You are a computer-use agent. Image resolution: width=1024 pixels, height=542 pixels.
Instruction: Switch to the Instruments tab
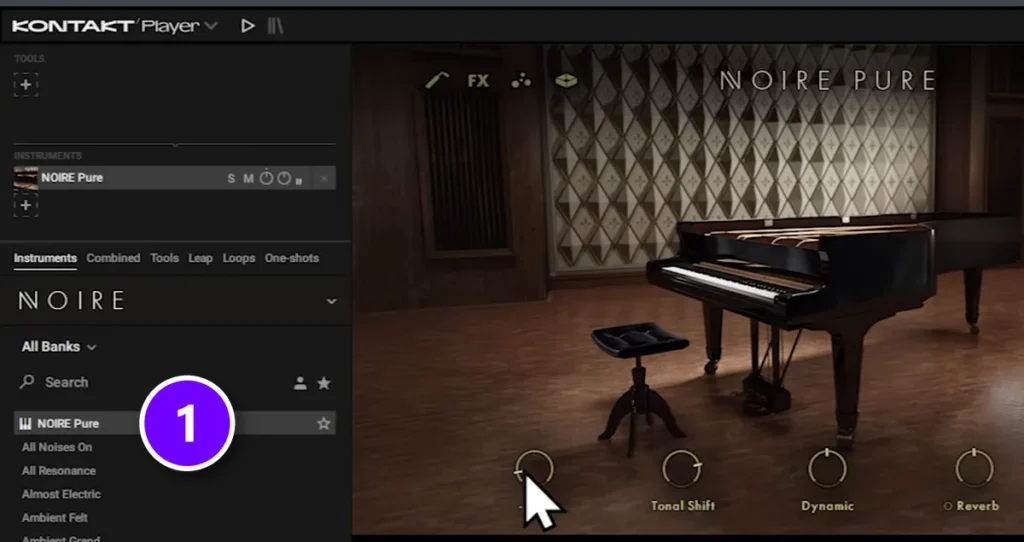45,259
